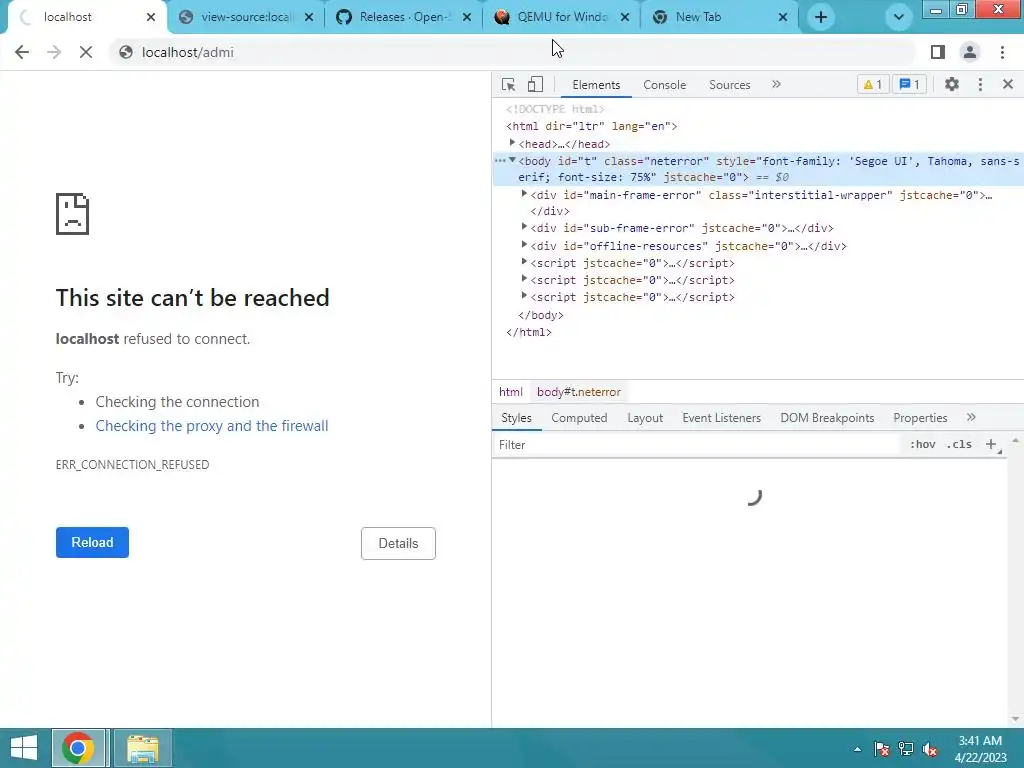
Task: Close the localhost tab
Action: pos(151,17)
